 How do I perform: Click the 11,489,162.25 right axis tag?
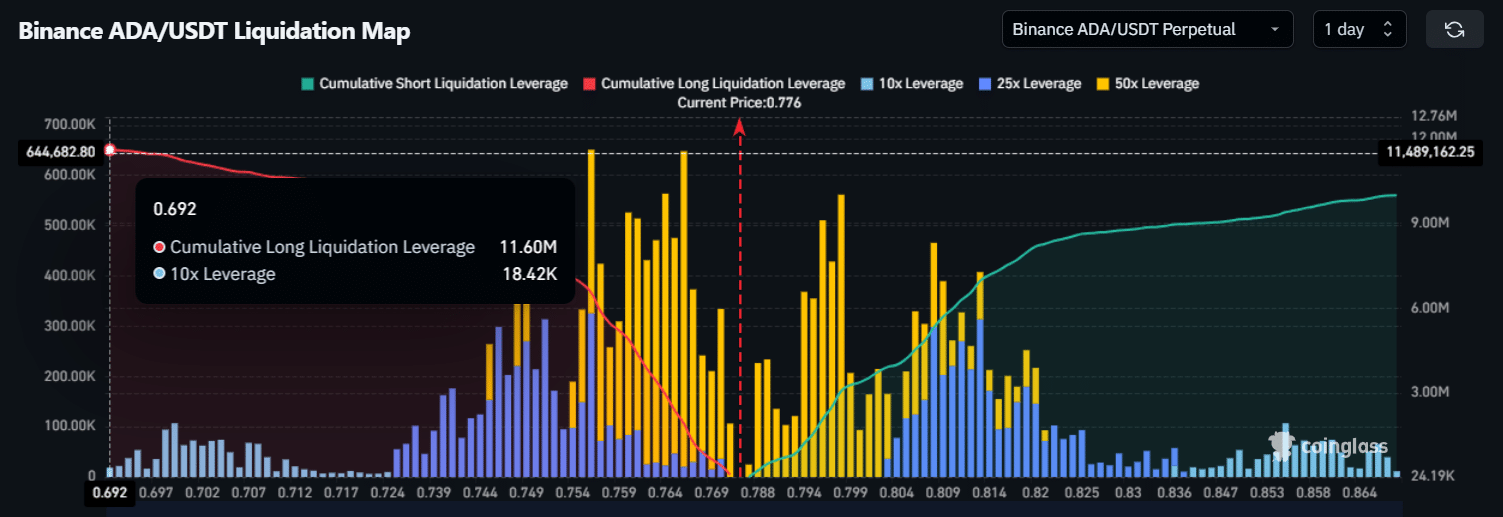[1431, 152]
